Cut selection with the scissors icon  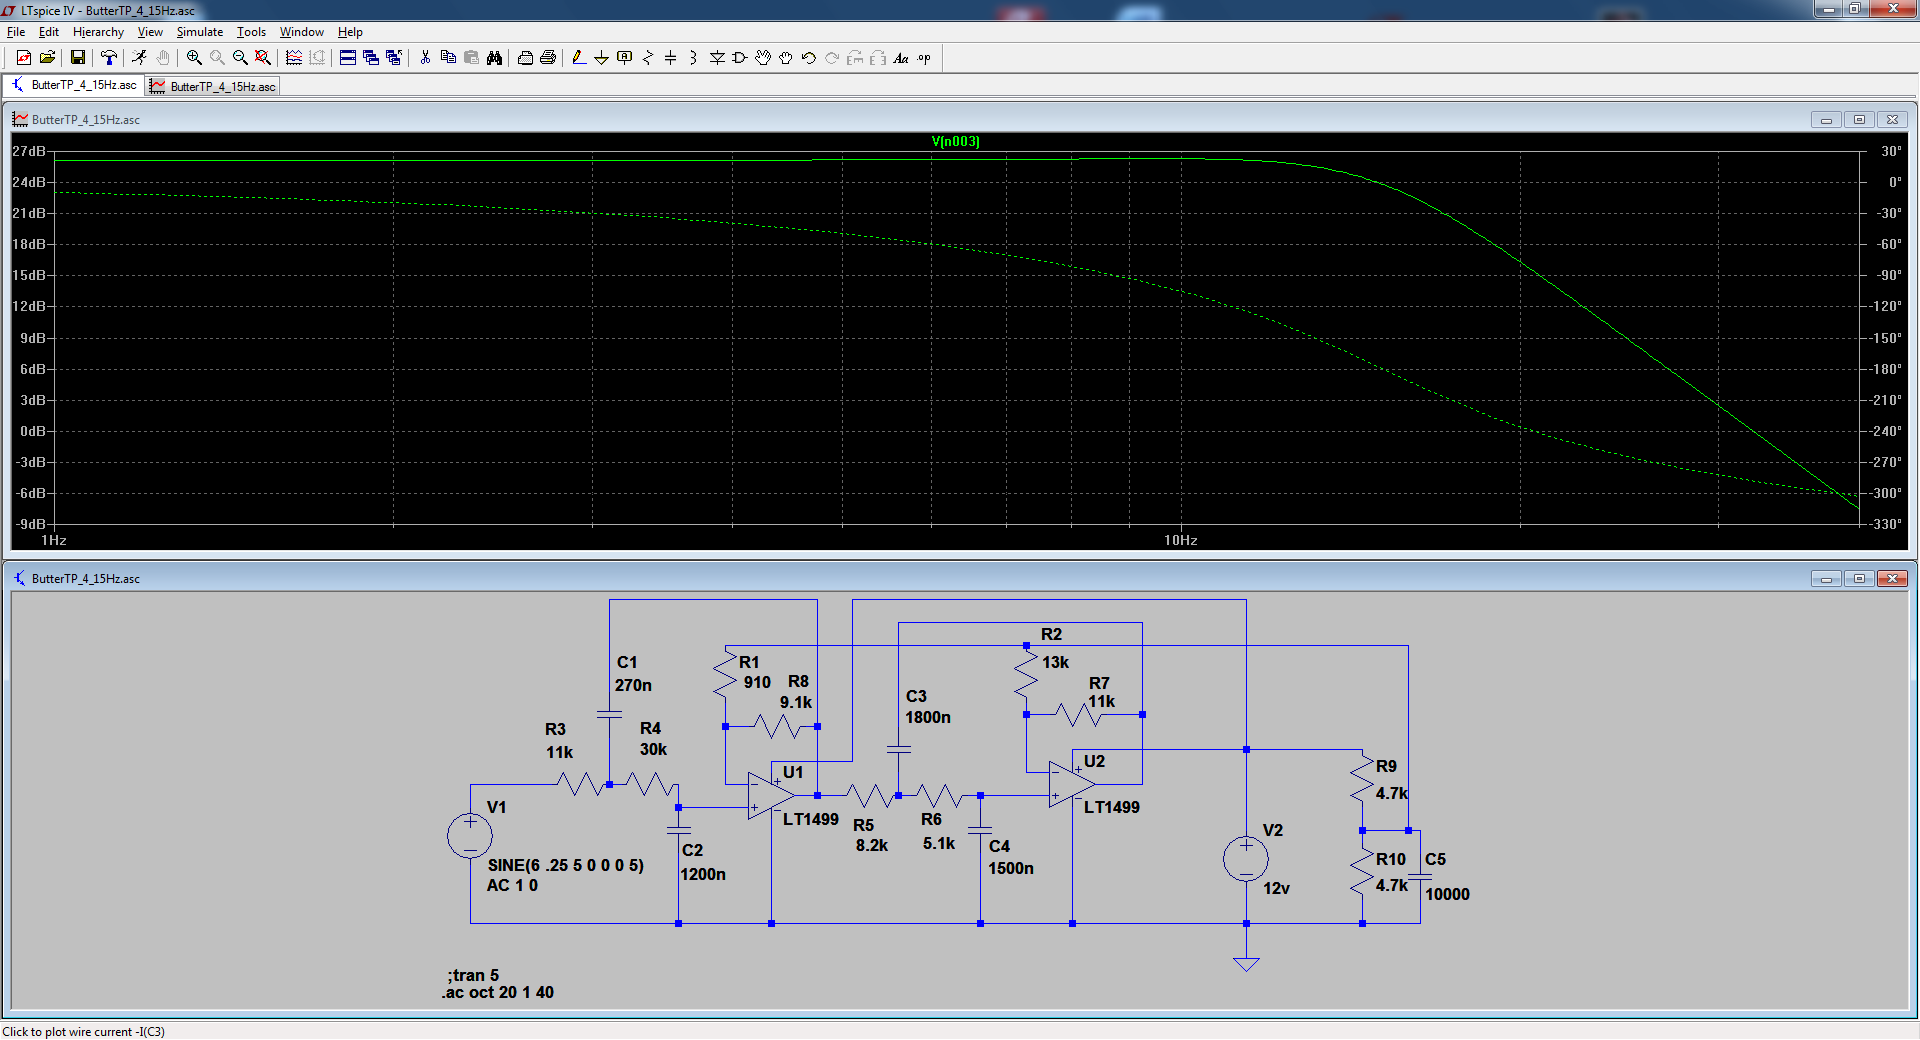pyautogui.click(x=425, y=58)
